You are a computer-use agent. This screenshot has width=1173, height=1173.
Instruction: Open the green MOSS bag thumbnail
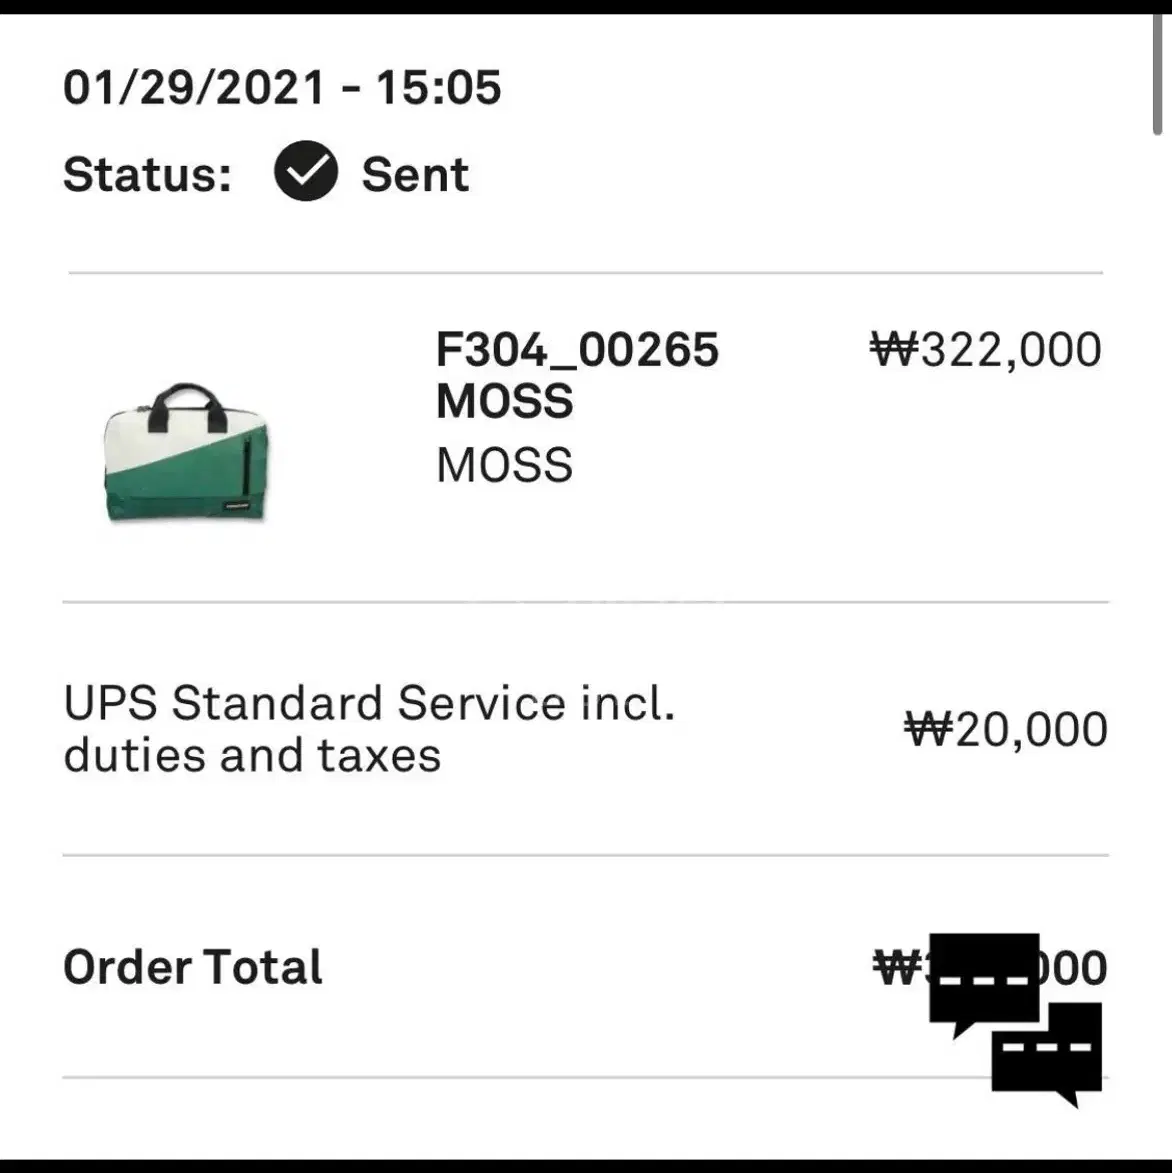(x=187, y=452)
